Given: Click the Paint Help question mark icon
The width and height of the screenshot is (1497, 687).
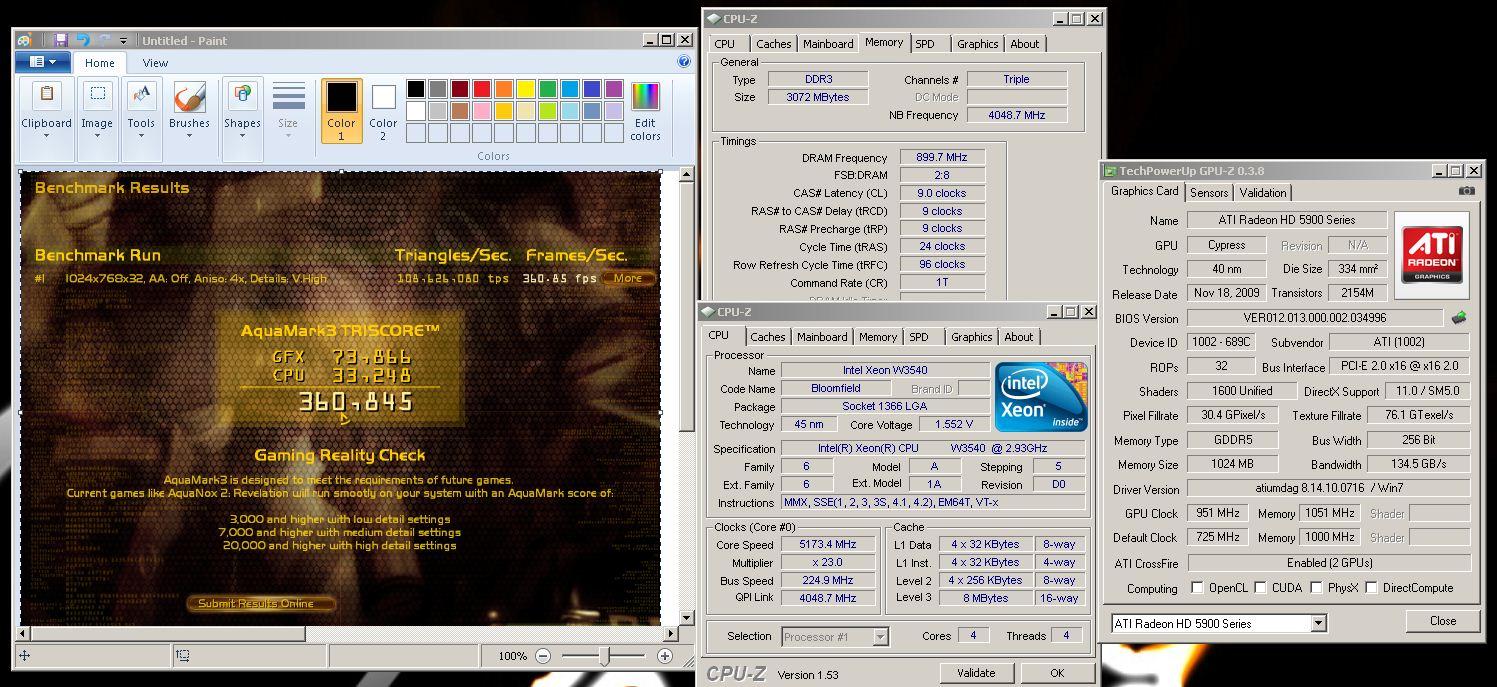Looking at the screenshot, I should pos(684,61).
